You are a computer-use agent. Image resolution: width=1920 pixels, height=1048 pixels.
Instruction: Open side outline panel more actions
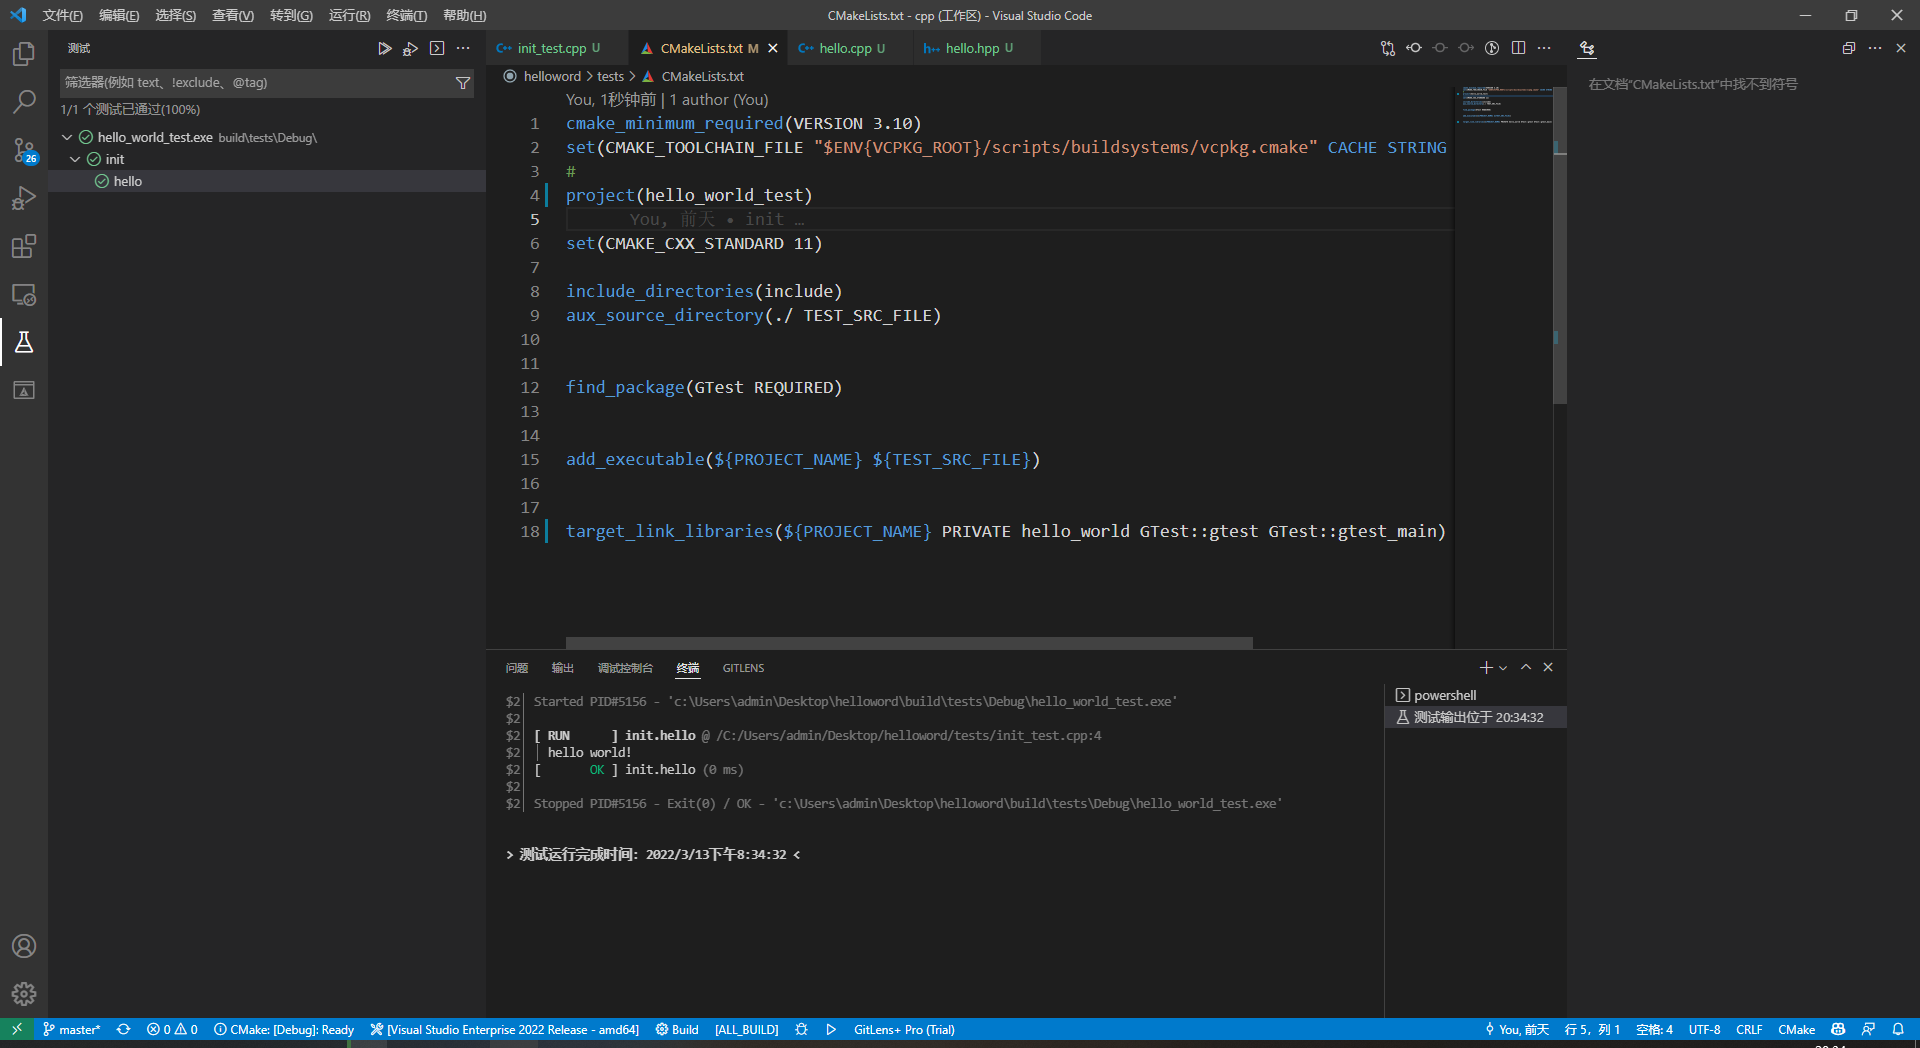point(1875,48)
